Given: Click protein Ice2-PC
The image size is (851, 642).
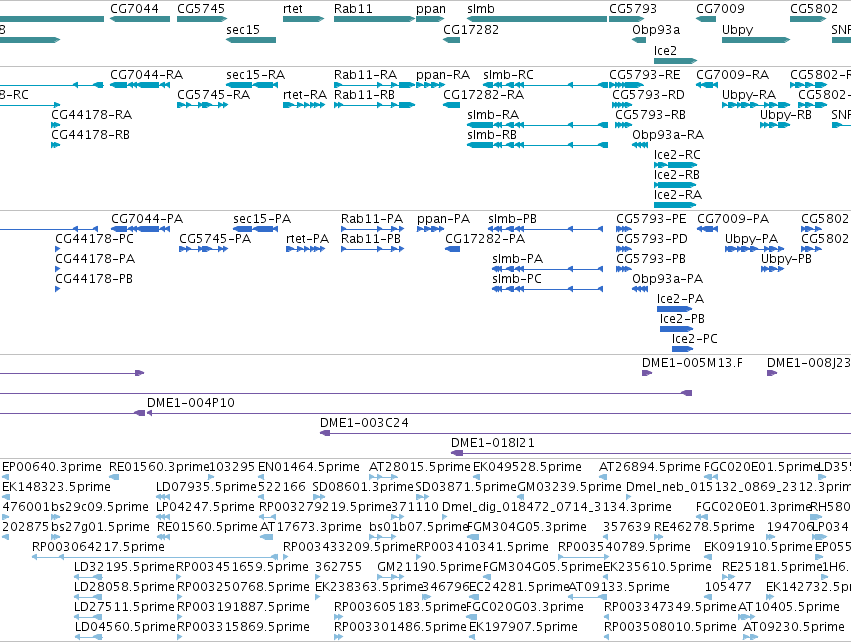Looking at the screenshot, I should pos(682,349).
